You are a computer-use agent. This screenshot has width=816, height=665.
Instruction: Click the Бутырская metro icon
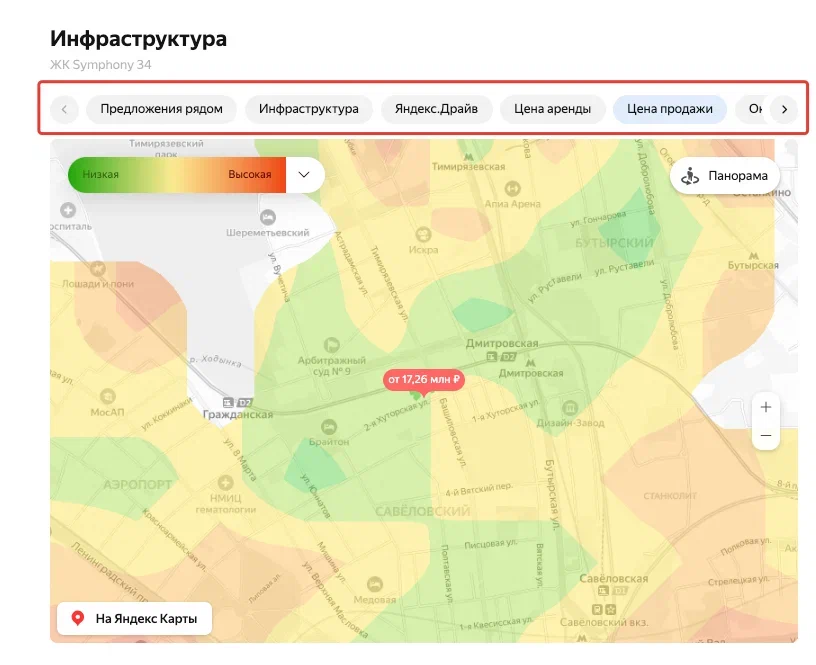(753, 255)
